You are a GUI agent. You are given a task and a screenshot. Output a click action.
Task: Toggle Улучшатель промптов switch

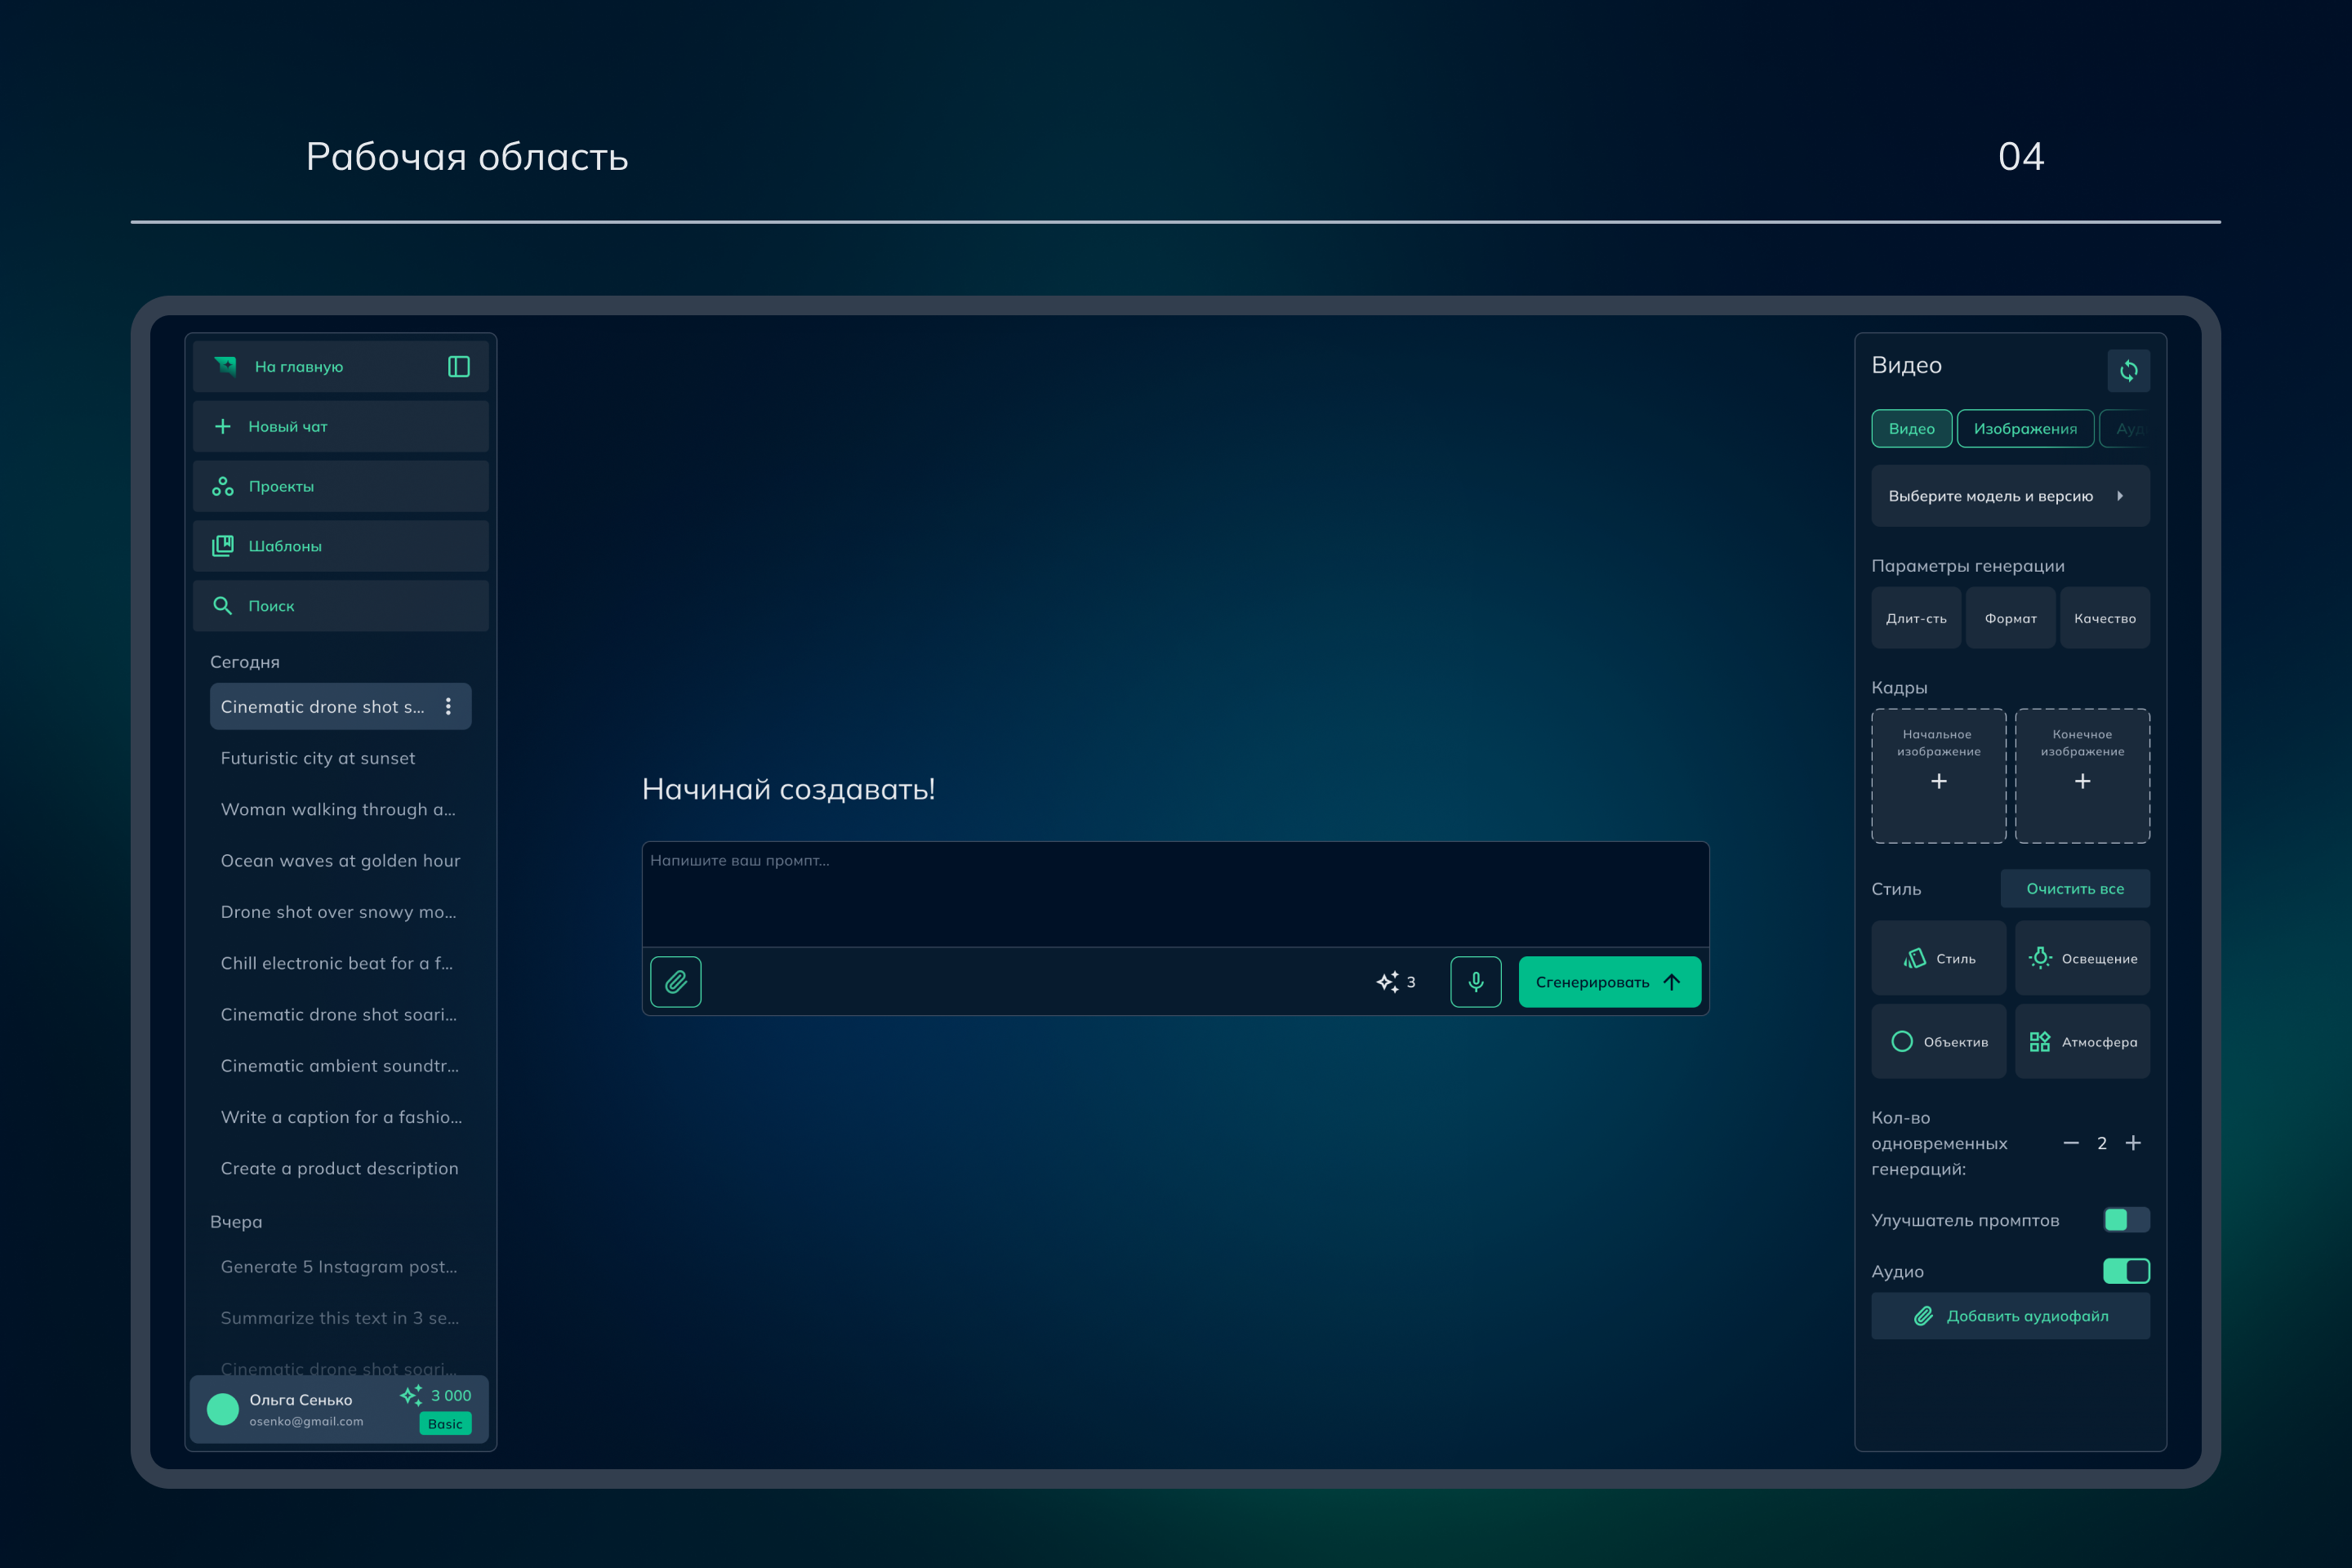click(x=2127, y=1220)
